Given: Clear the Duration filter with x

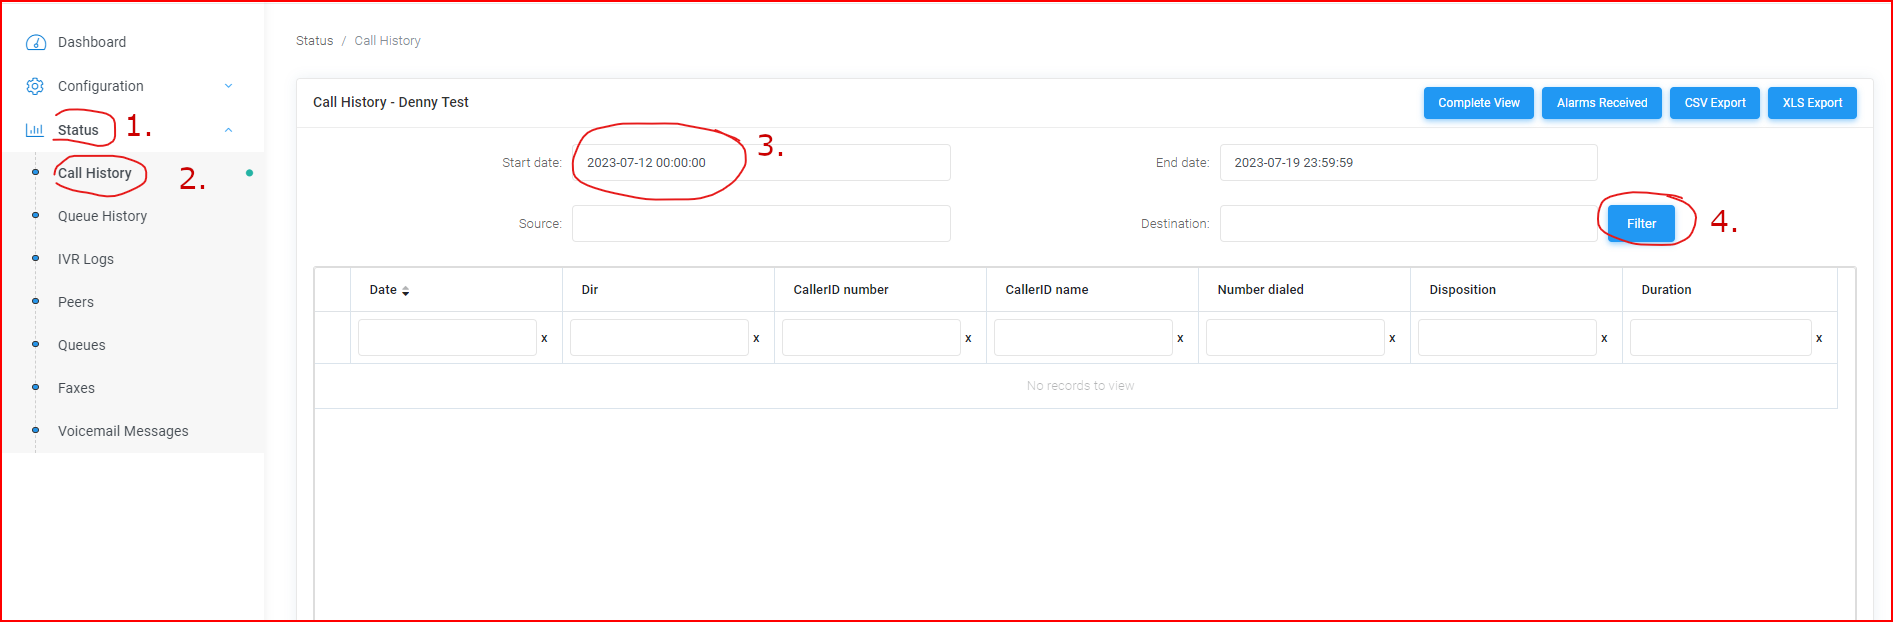Looking at the screenshot, I should (x=1819, y=338).
